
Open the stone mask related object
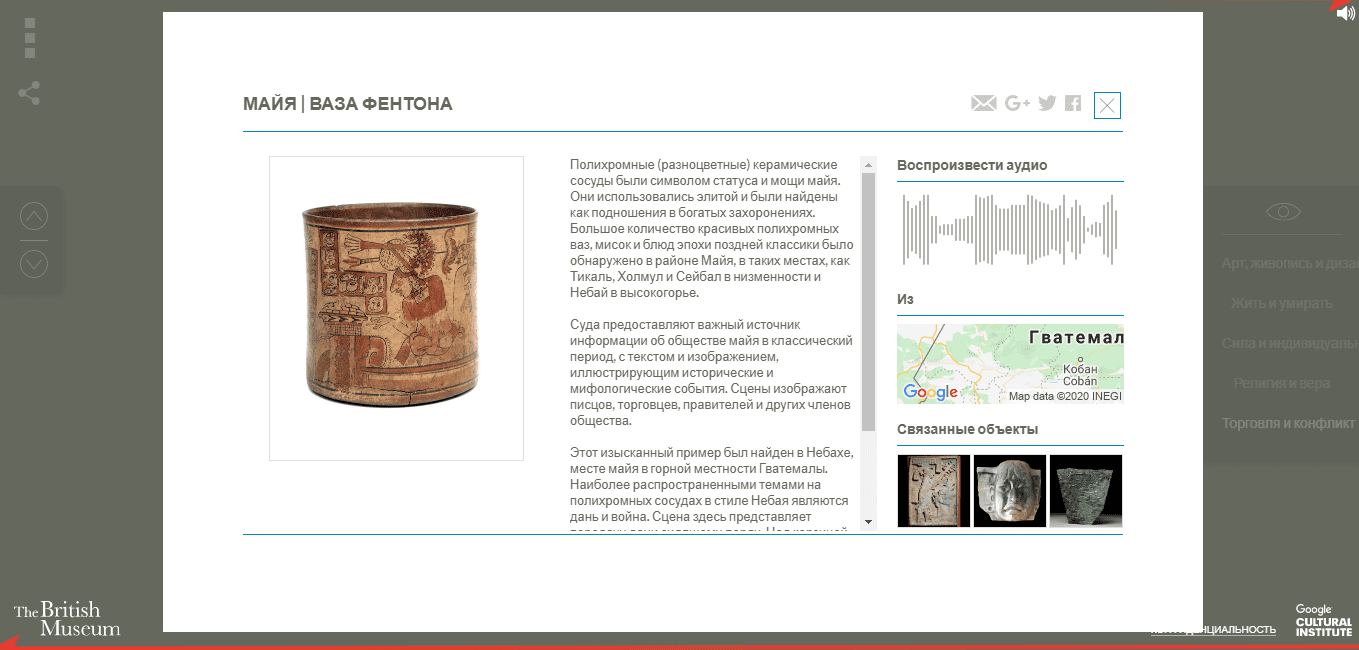pos(1009,491)
